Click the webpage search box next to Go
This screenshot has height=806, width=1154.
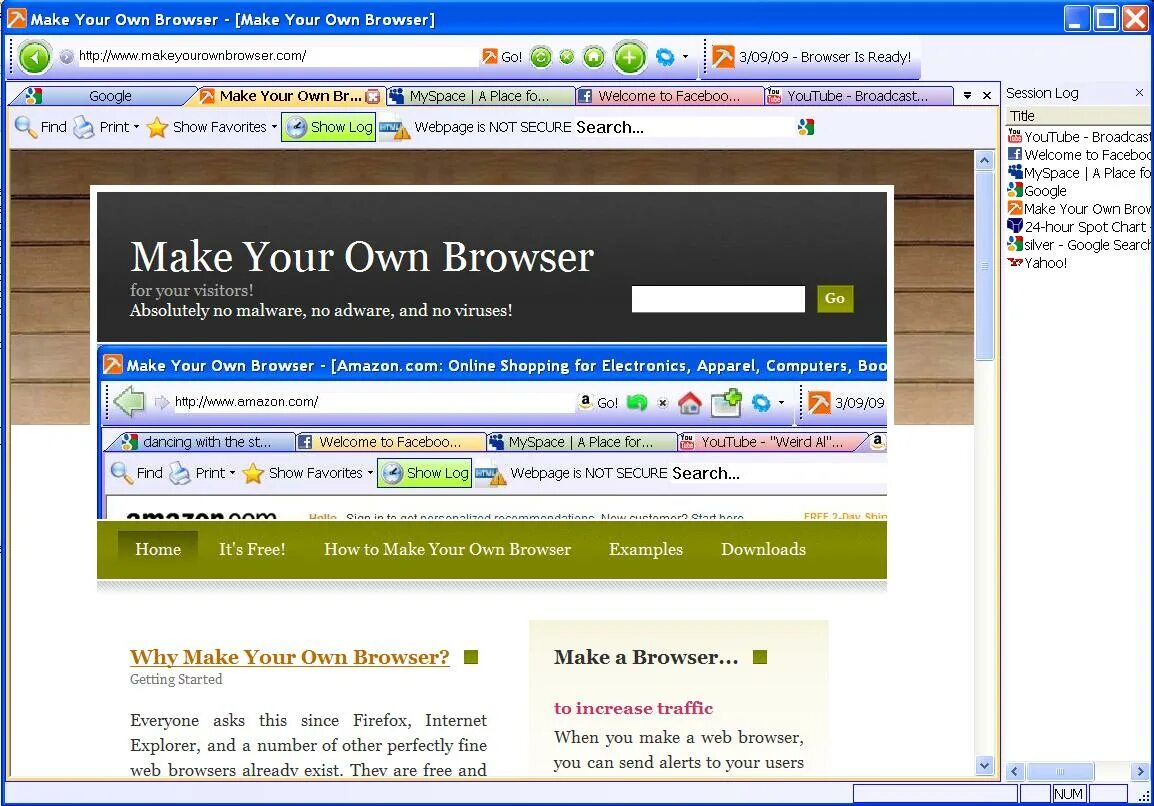(x=718, y=299)
